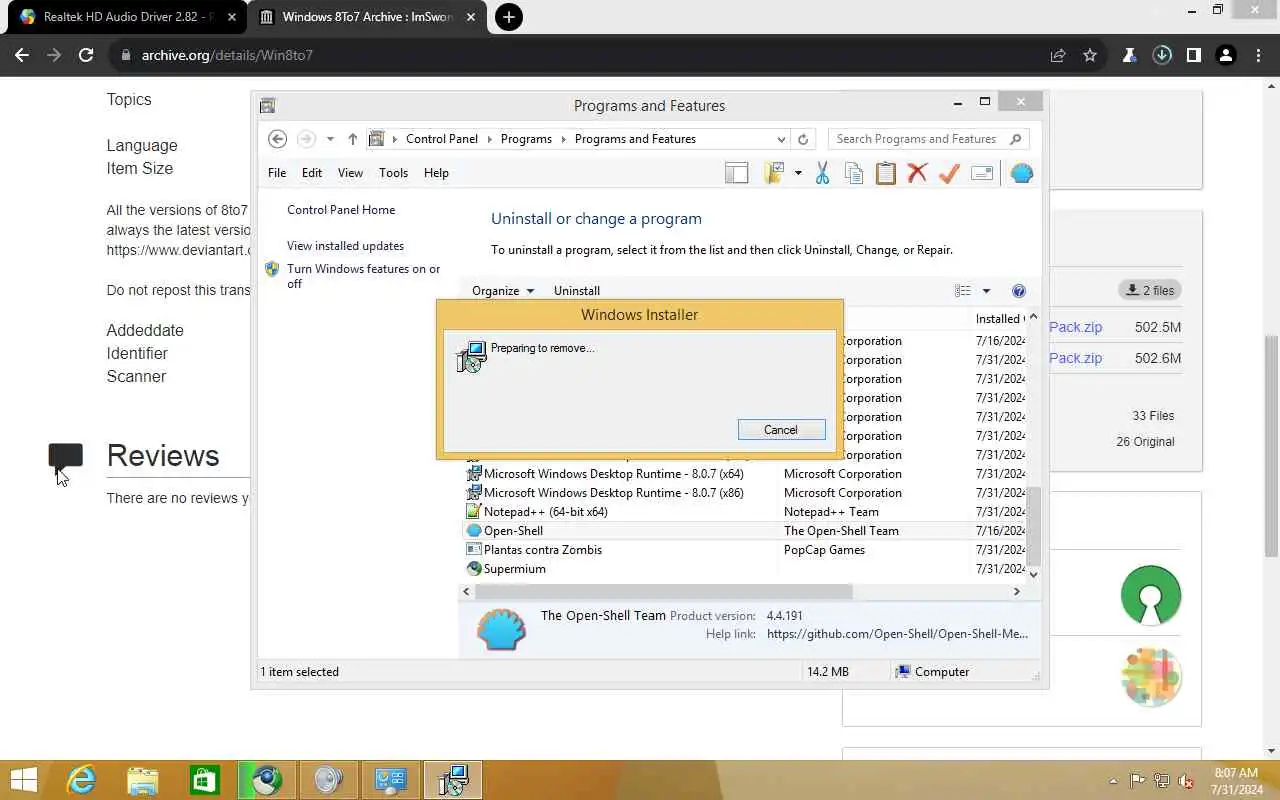This screenshot has width=1280, height=800.
Task: Click the muted volume tray icon
Action: coord(1187,781)
